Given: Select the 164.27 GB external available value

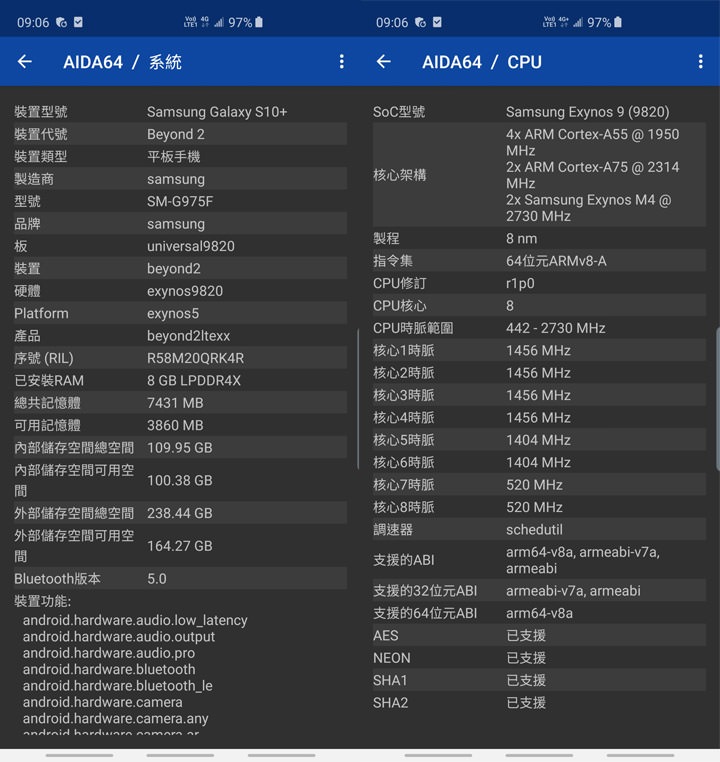Looking at the screenshot, I should click(180, 546).
